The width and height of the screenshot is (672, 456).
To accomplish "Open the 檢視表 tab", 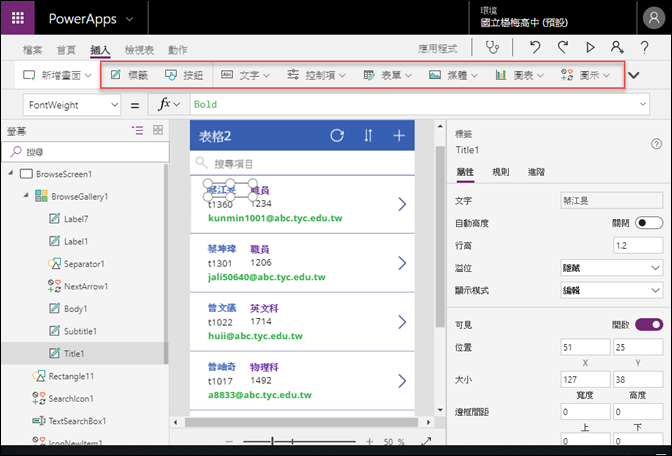I will [x=139, y=50].
